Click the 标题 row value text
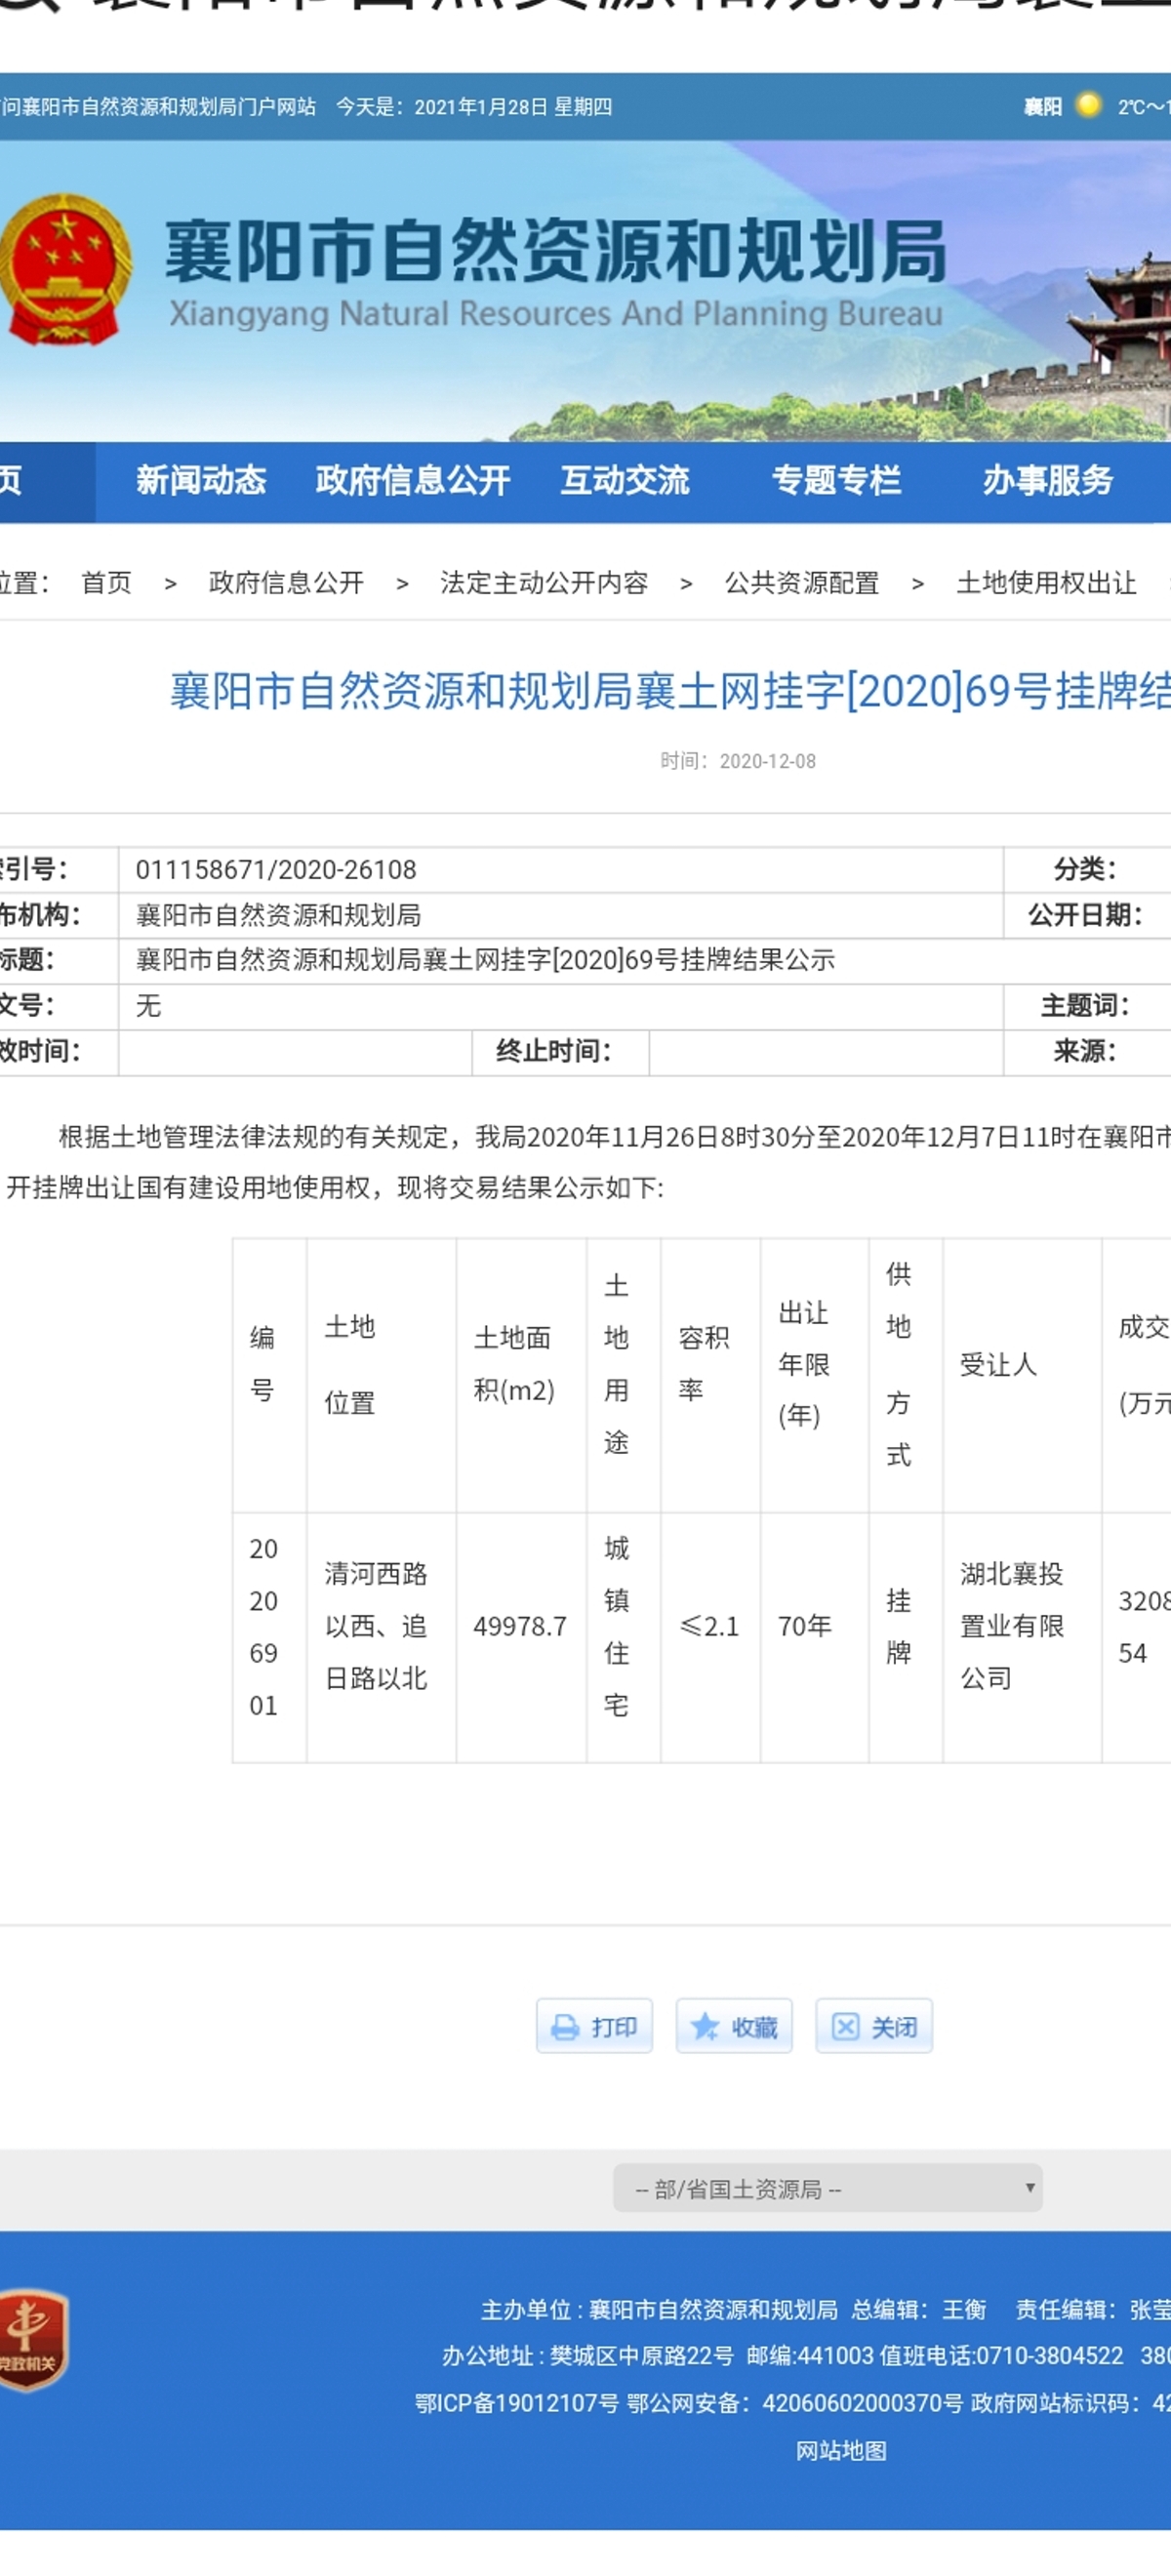 pos(485,960)
